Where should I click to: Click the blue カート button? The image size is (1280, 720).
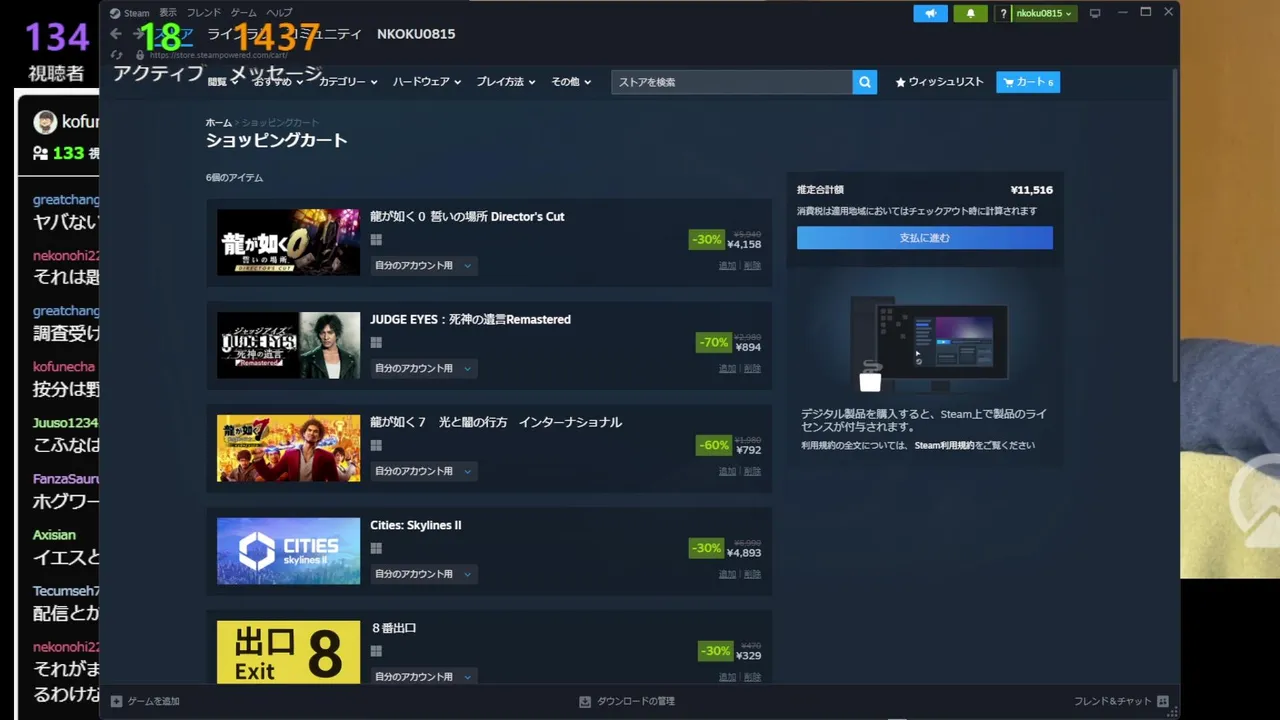point(1028,82)
